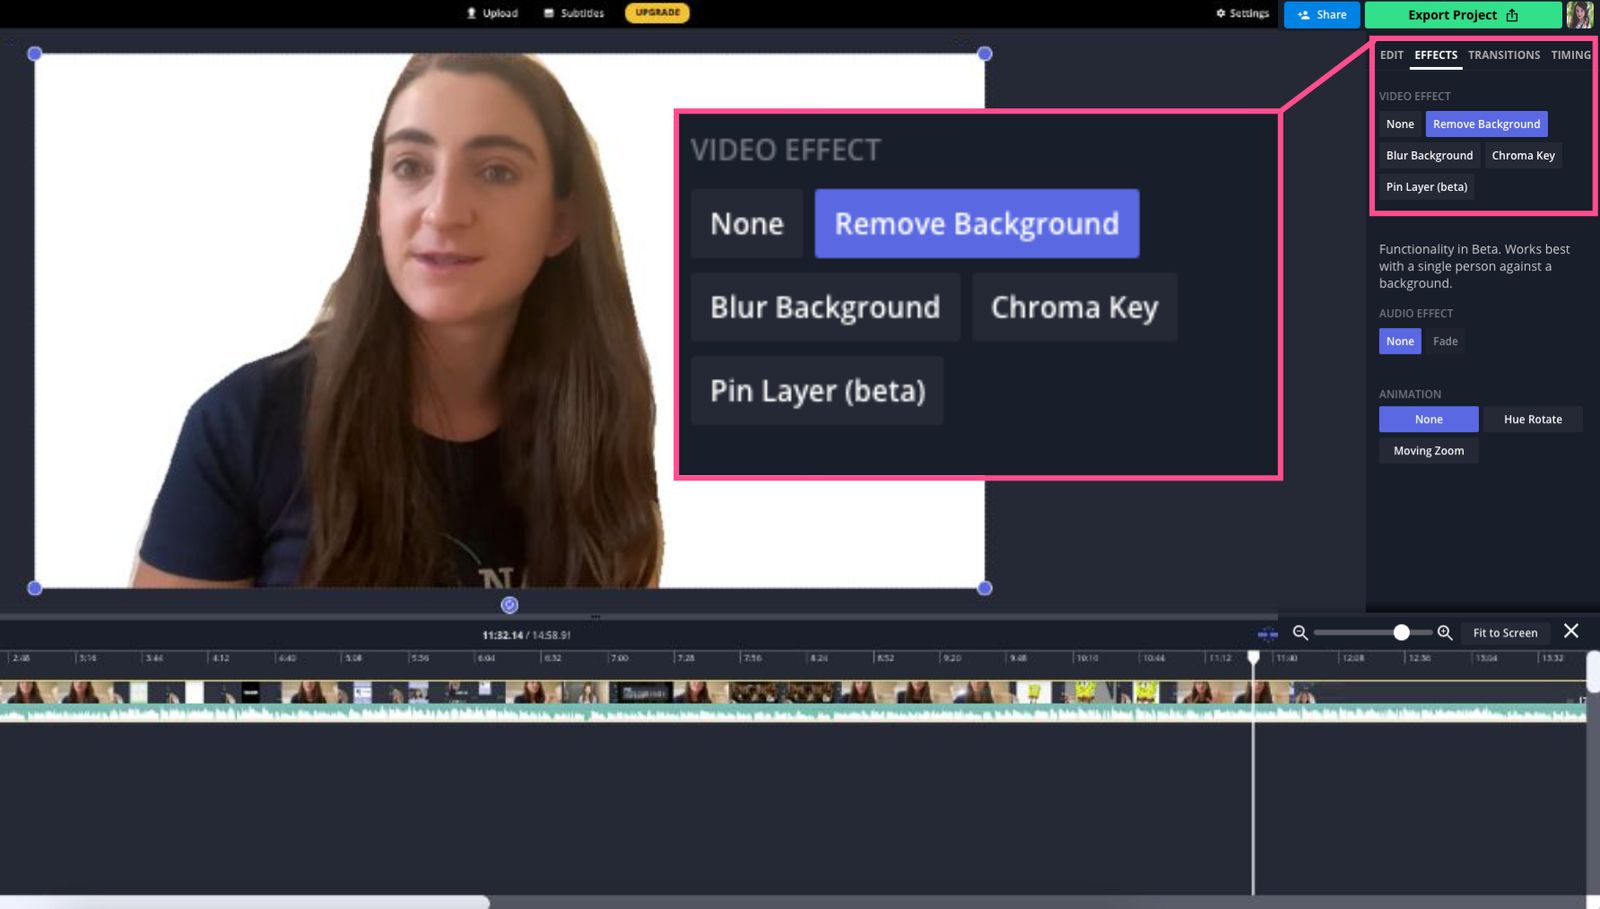
Task: Select Chroma Key video effect
Action: point(1523,155)
